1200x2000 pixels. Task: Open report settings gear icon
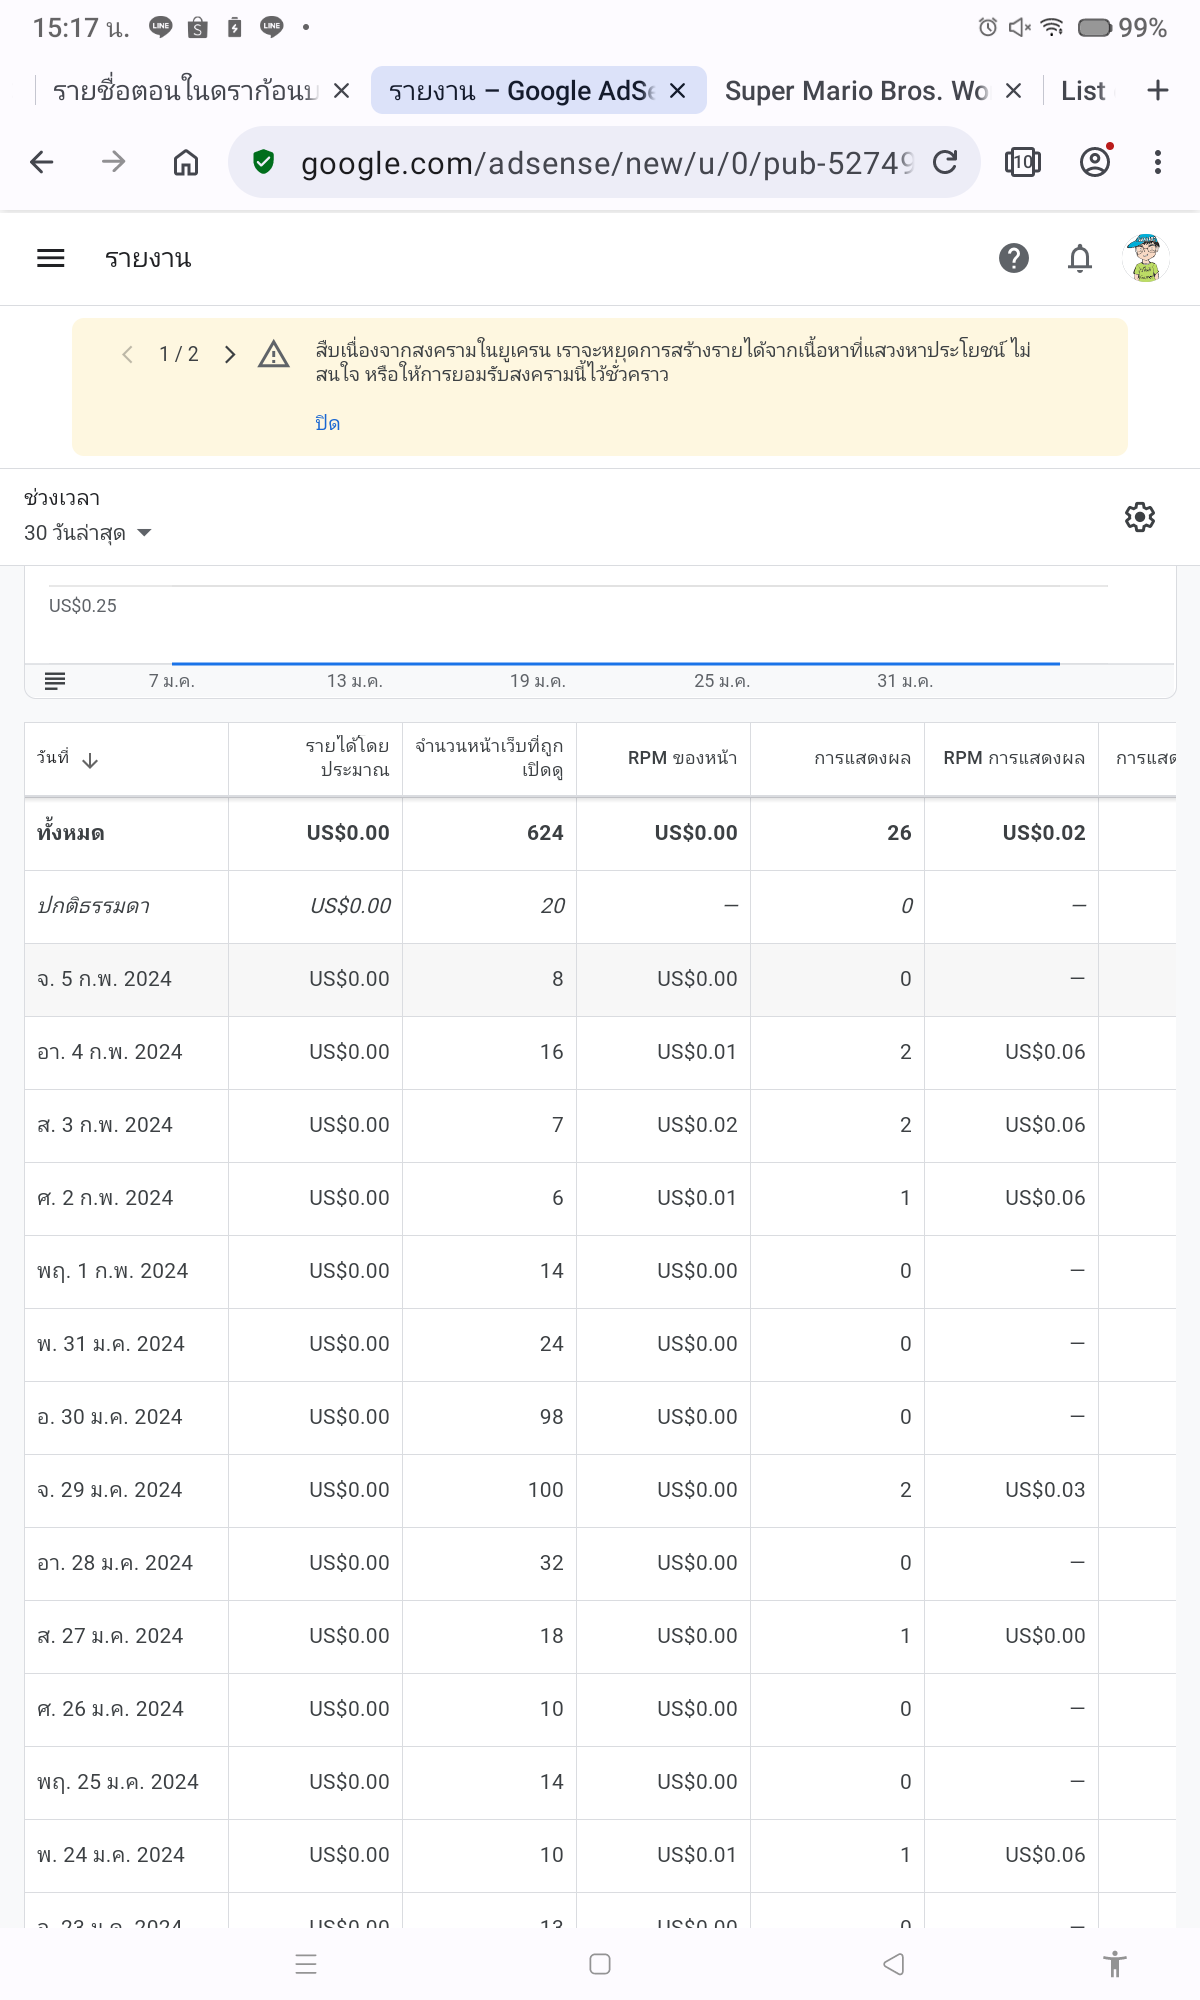[x=1139, y=517]
